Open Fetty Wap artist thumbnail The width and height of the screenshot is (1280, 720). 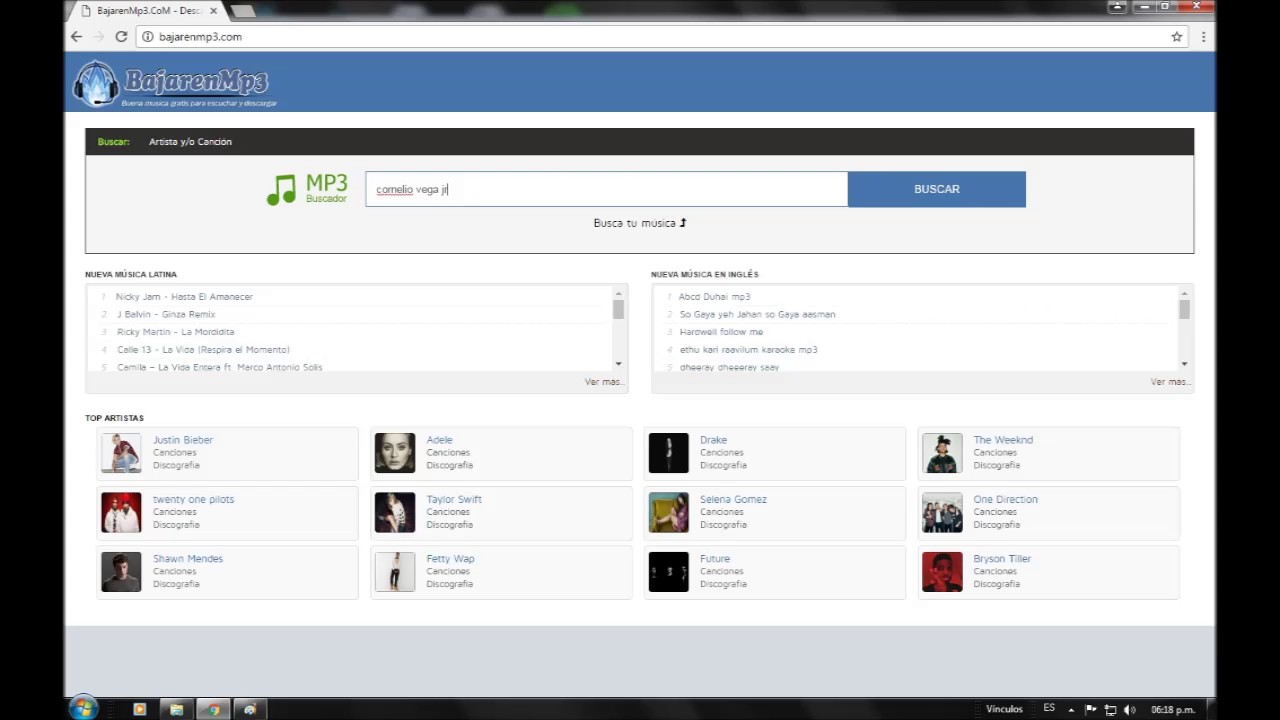[394, 572]
